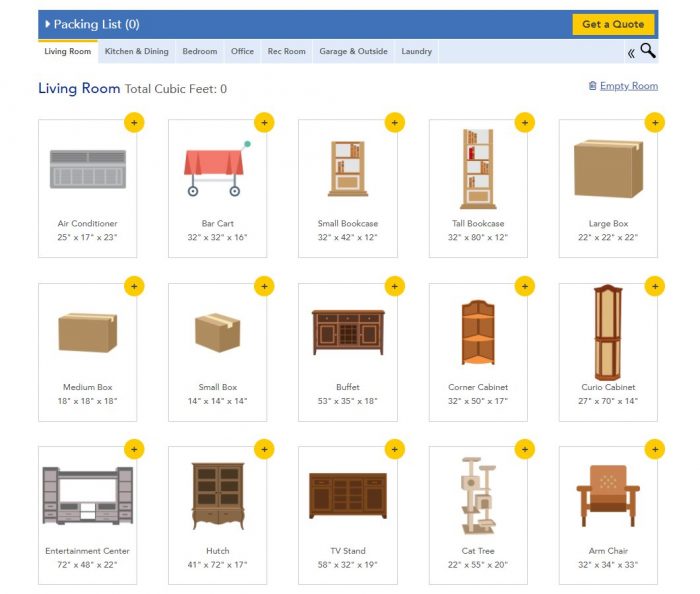This screenshot has width=700, height=594.
Task: Go to the Laundry tab
Action: (416, 51)
